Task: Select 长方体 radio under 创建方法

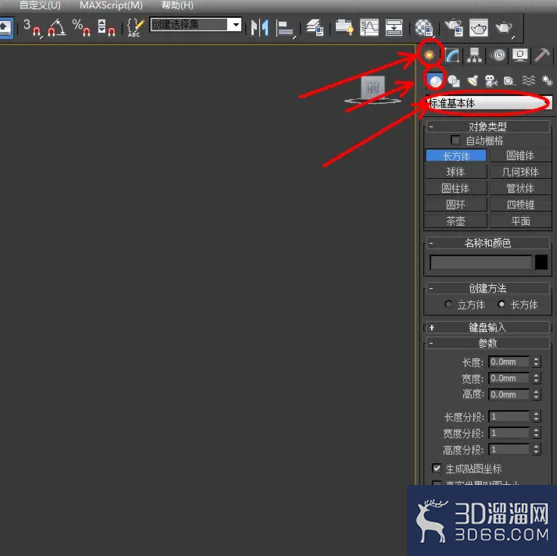Action: (501, 304)
